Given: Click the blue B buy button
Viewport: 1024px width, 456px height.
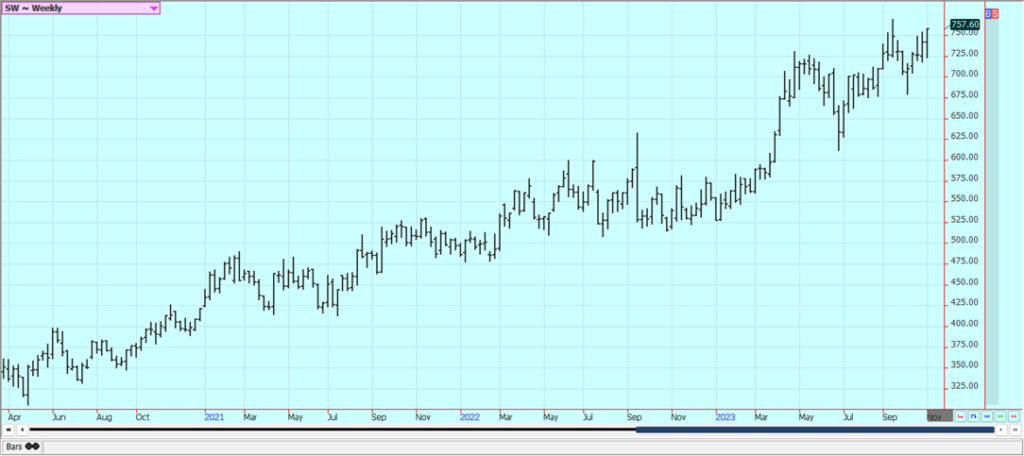Looking at the screenshot, I should pos(988,14).
